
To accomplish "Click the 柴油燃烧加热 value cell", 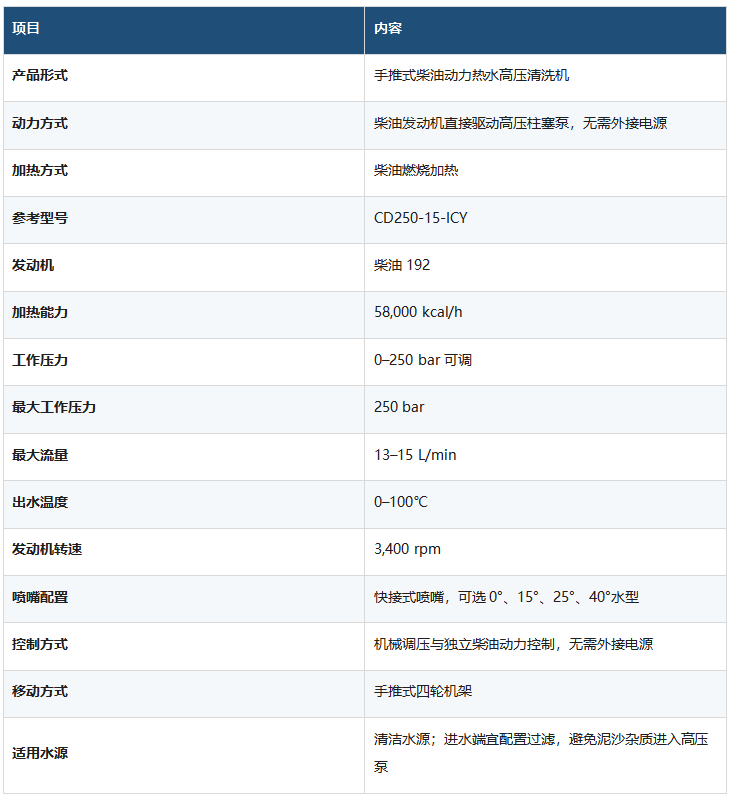I will (x=545, y=173).
